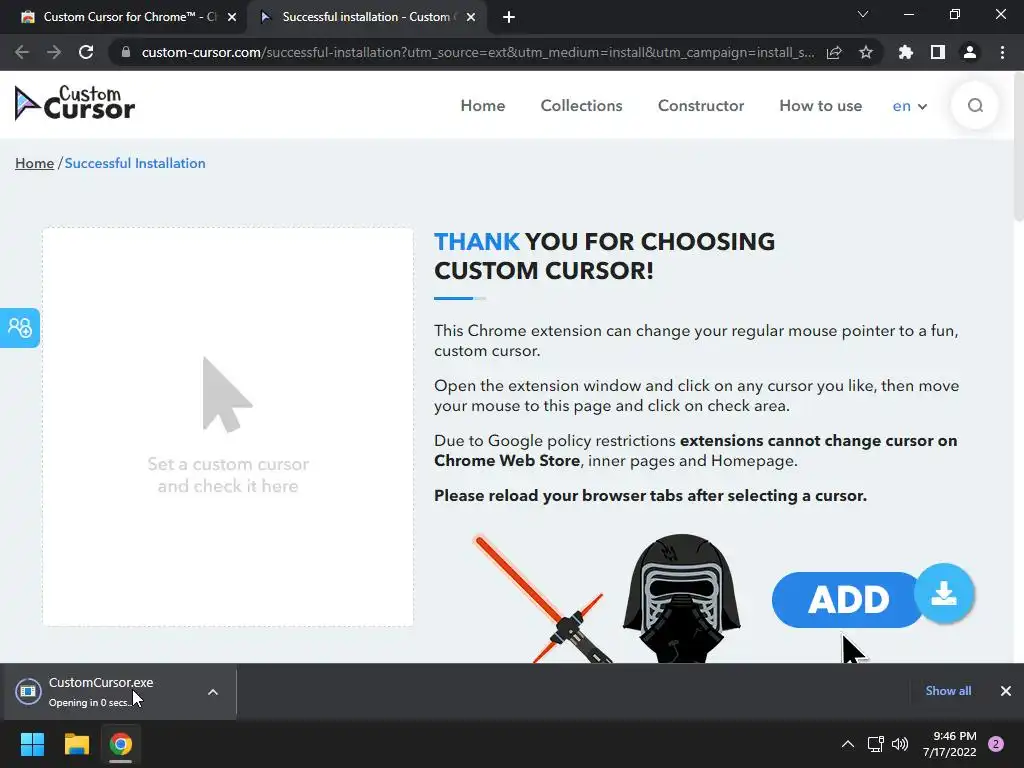The width and height of the screenshot is (1024, 768).
Task: Click the cursor check area
Action: (x=228, y=426)
